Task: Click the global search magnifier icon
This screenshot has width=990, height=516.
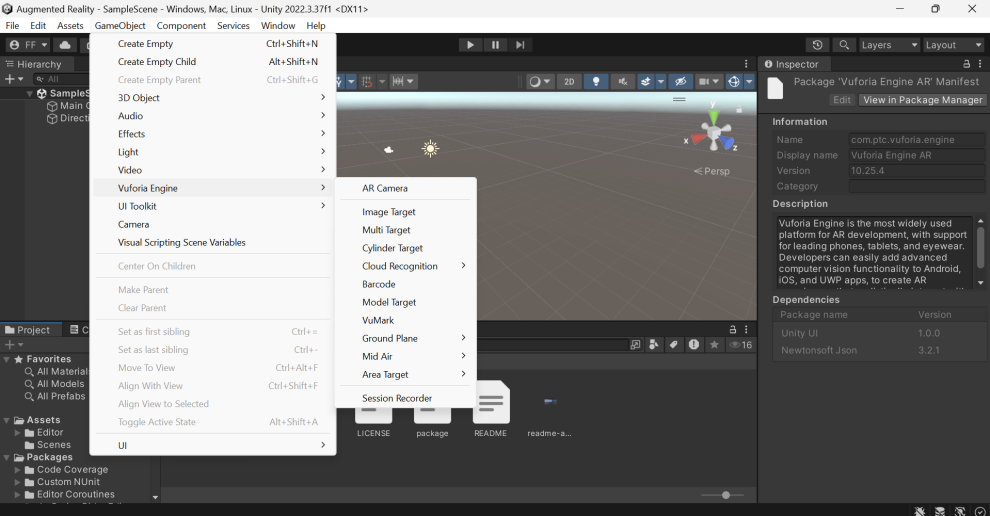Action: (844, 45)
